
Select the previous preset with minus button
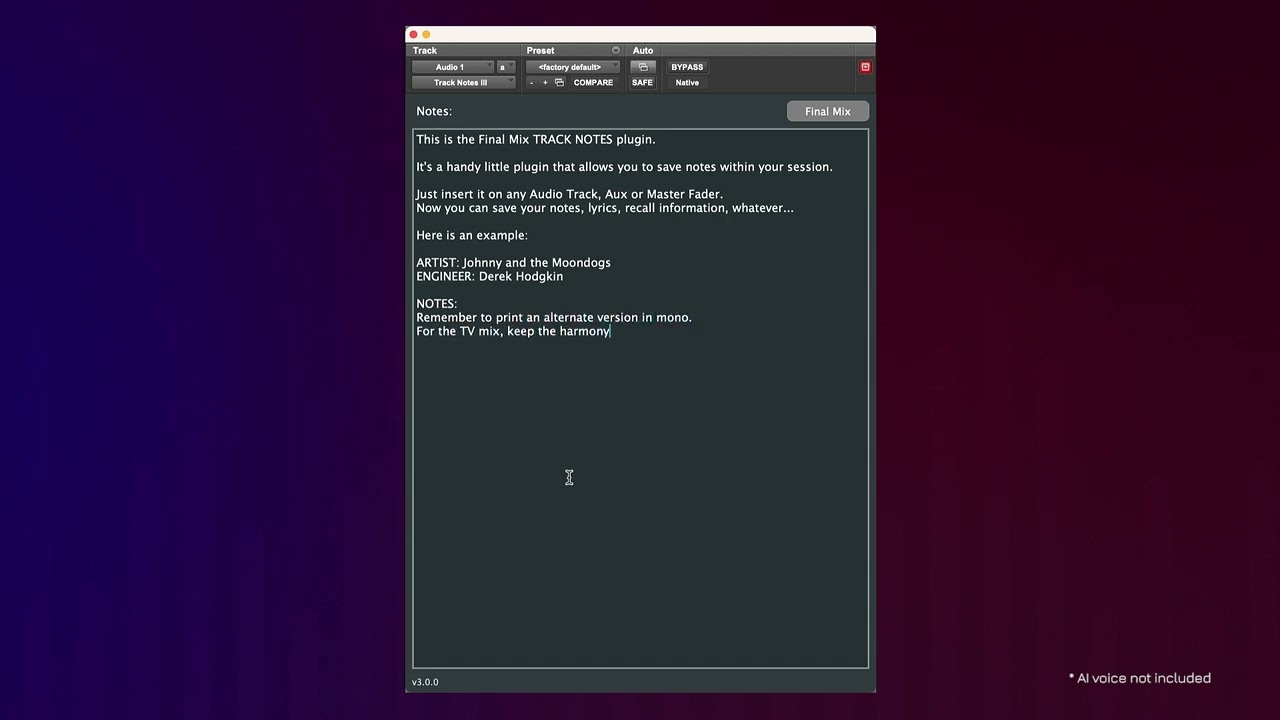[531, 83]
